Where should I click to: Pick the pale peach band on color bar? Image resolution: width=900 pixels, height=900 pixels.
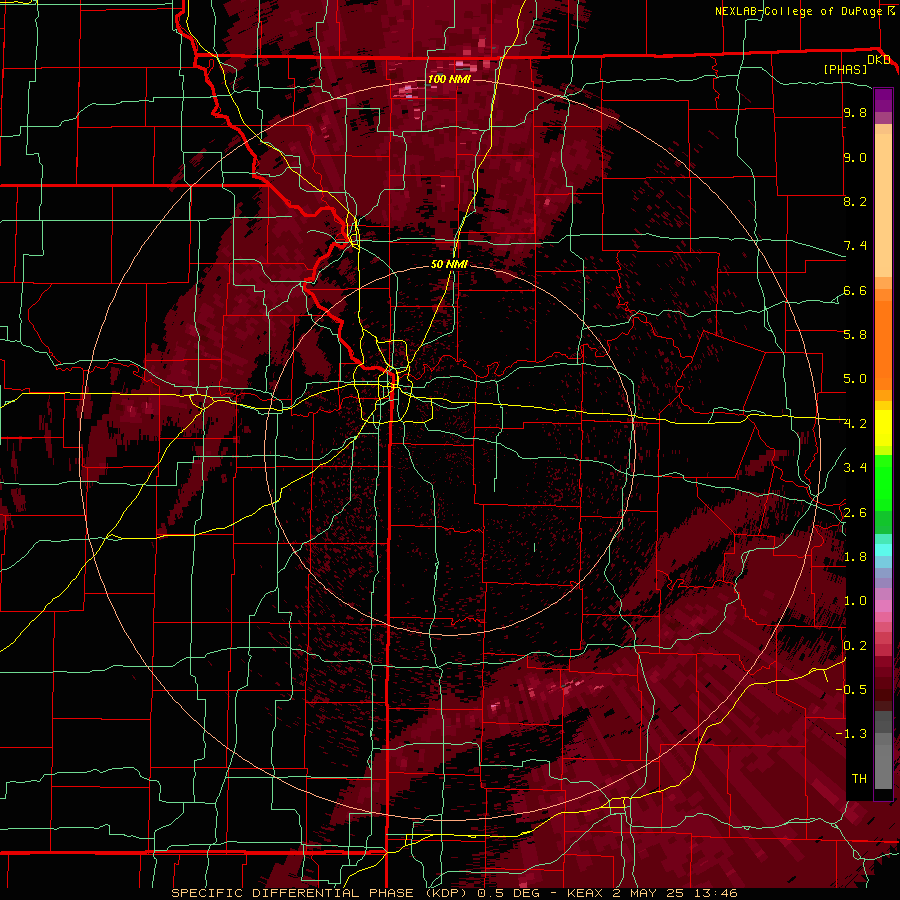click(883, 207)
